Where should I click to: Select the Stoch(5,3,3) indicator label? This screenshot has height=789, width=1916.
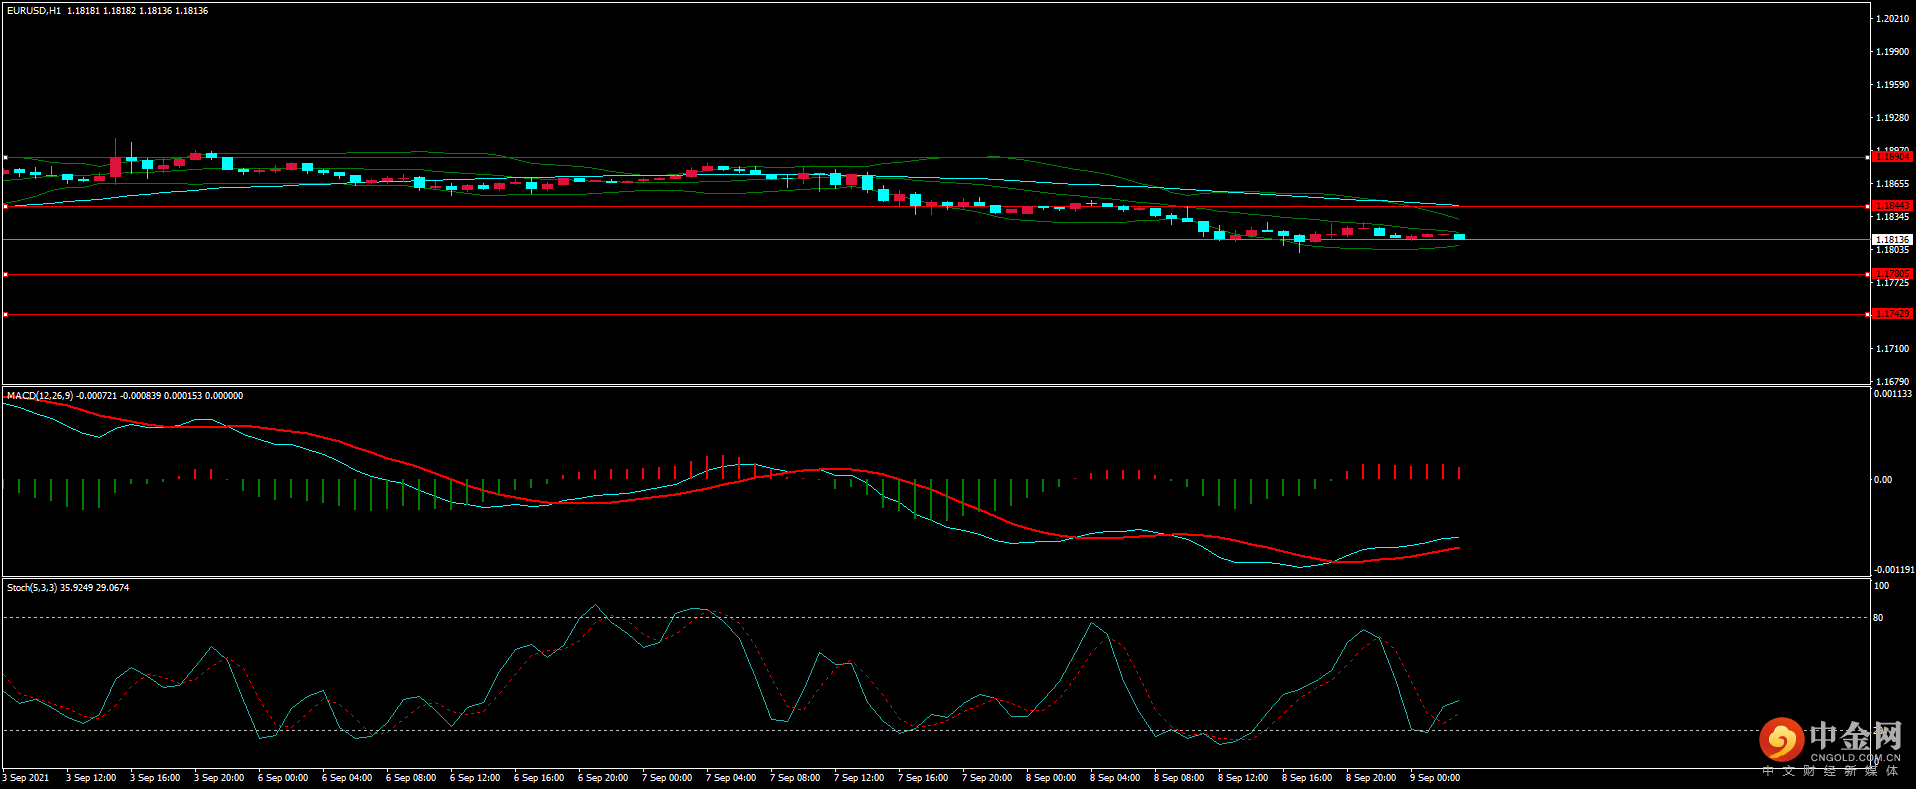[31, 588]
